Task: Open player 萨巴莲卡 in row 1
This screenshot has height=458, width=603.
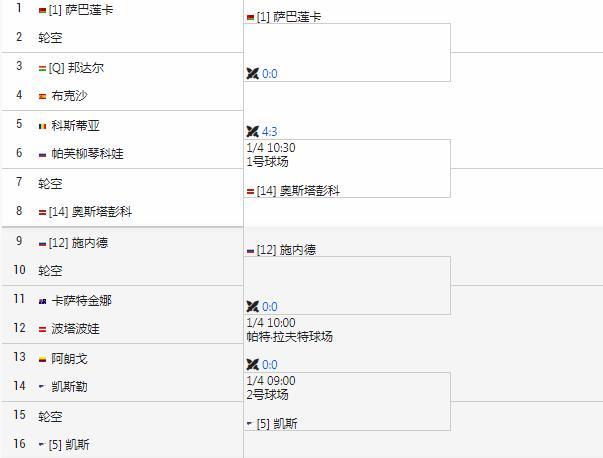Action: [x=90, y=10]
